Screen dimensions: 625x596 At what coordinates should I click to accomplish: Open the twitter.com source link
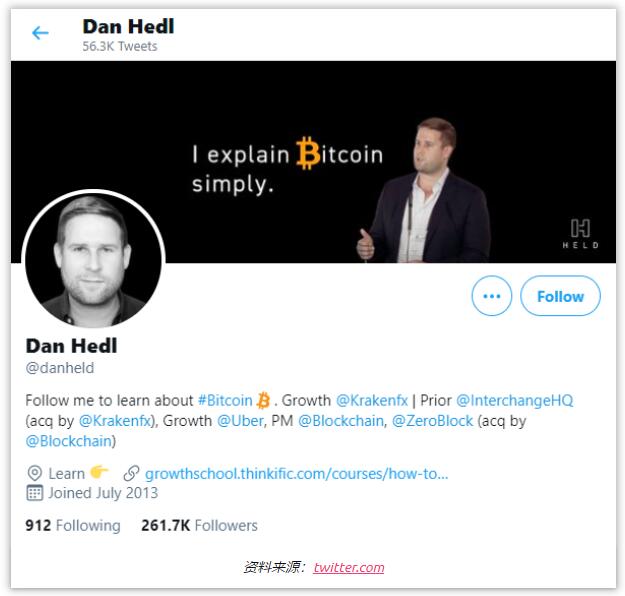[348, 567]
